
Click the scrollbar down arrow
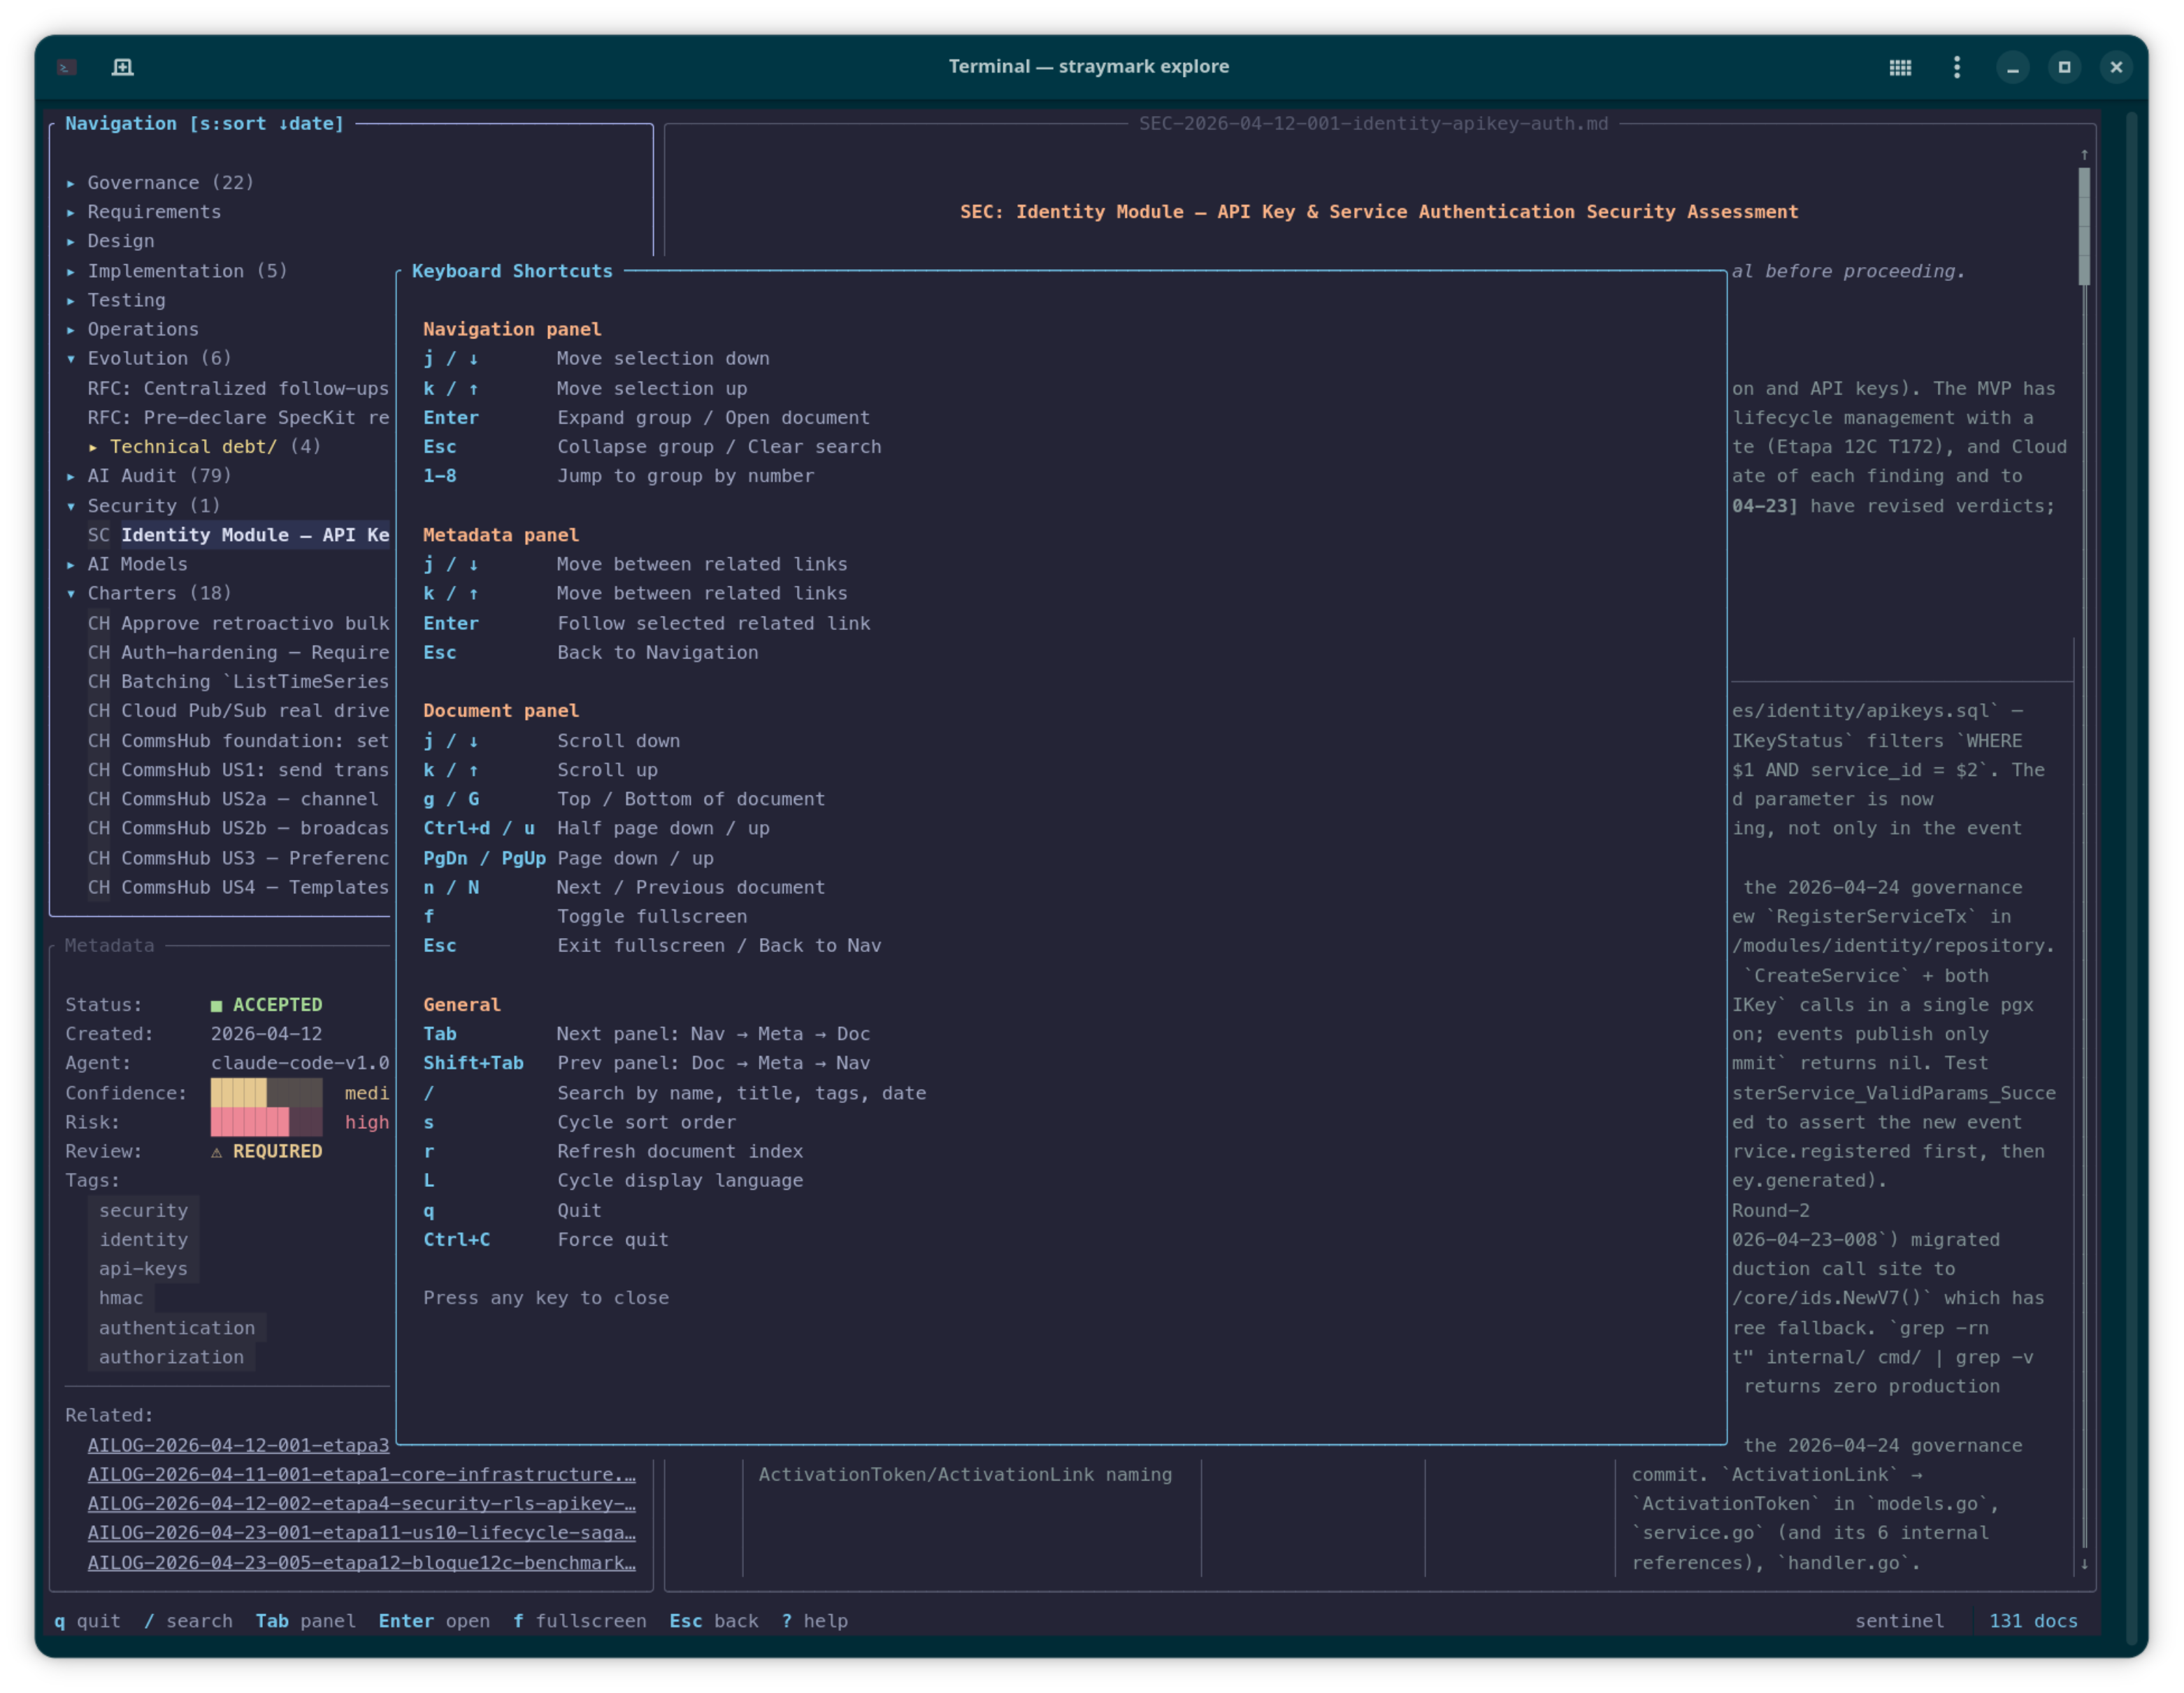pos(2083,1562)
